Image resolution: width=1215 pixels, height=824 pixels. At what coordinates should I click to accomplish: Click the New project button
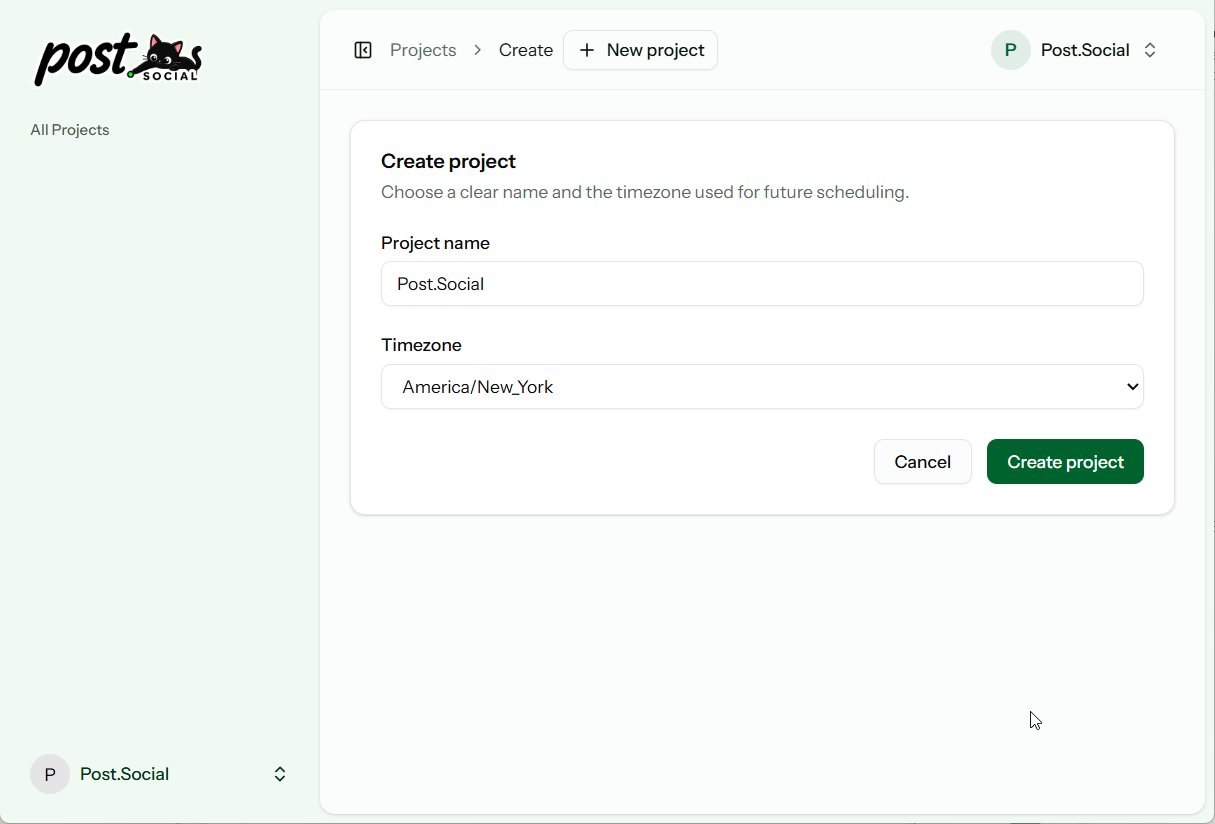pos(640,50)
